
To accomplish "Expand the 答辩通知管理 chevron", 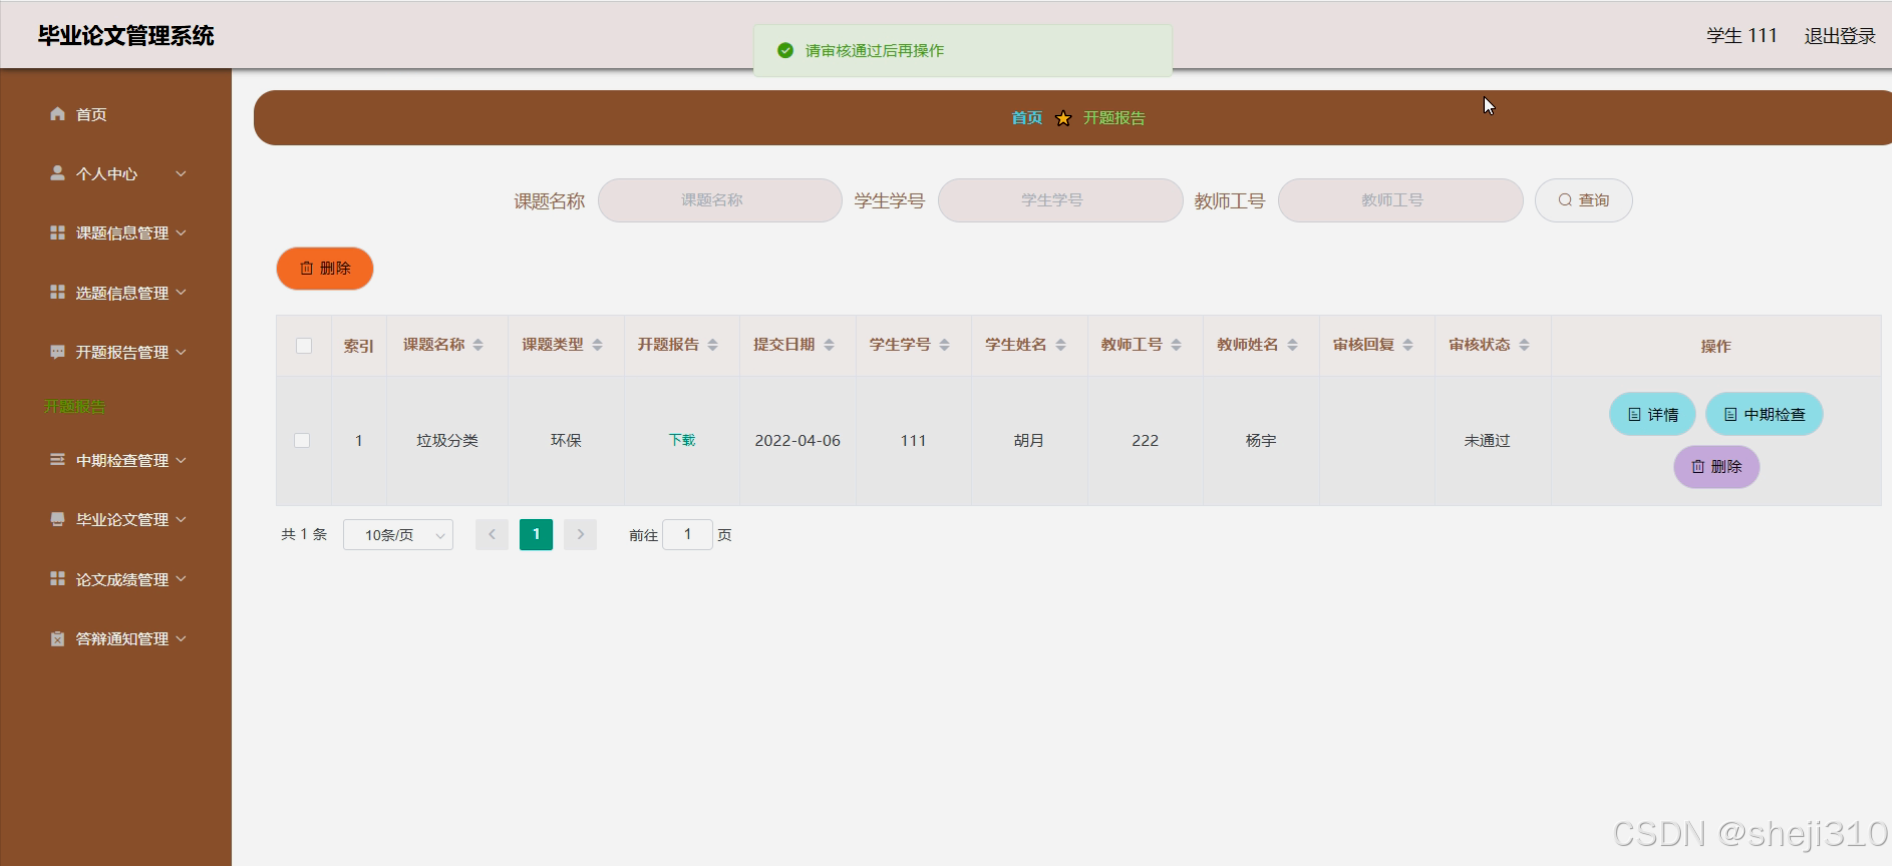I will click(x=181, y=639).
